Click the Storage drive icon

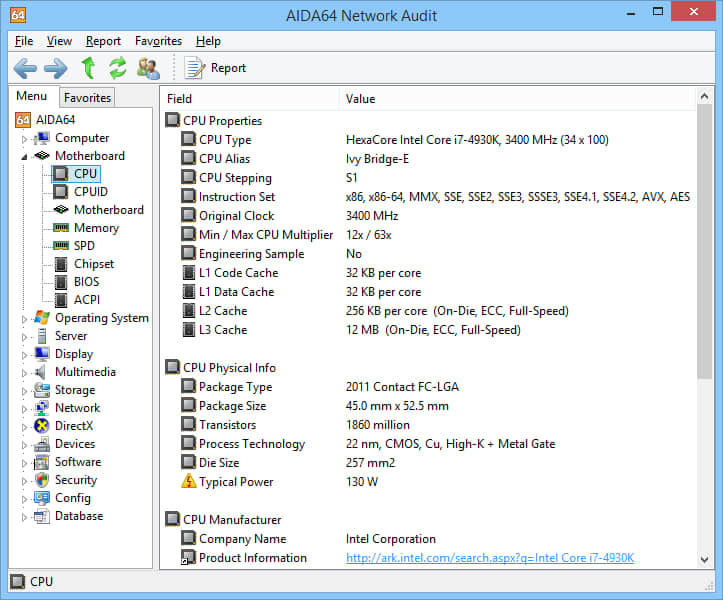(x=42, y=390)
